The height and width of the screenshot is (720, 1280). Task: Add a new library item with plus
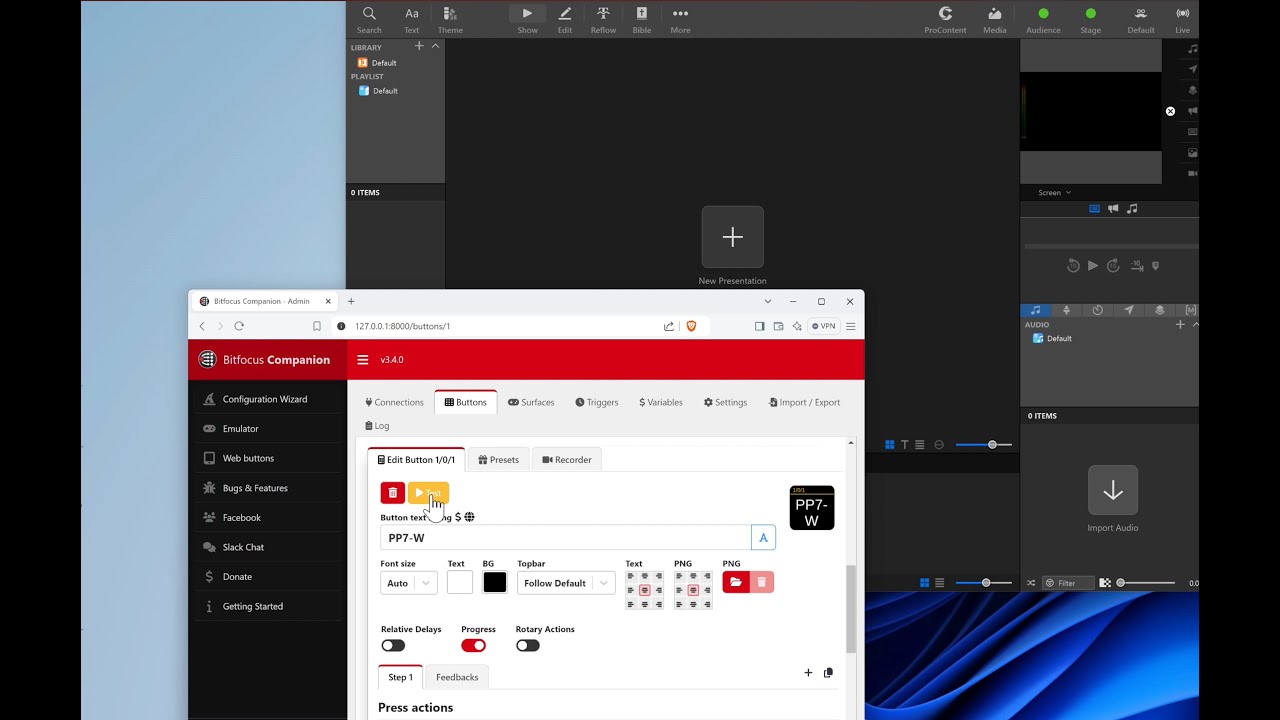(x=419, y=46)
